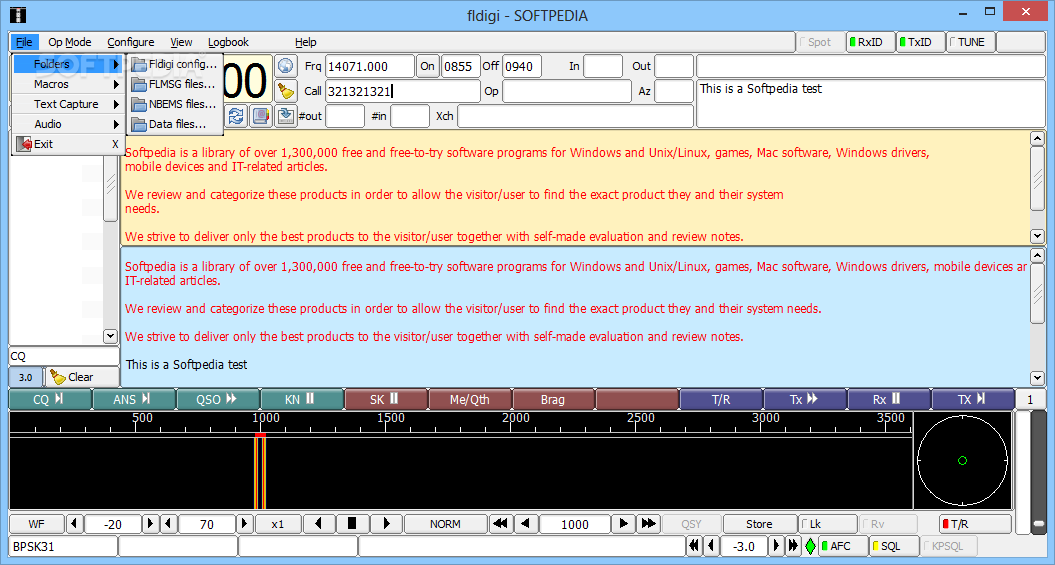
Task: Open the View menu
Action: tap(181, 42)
